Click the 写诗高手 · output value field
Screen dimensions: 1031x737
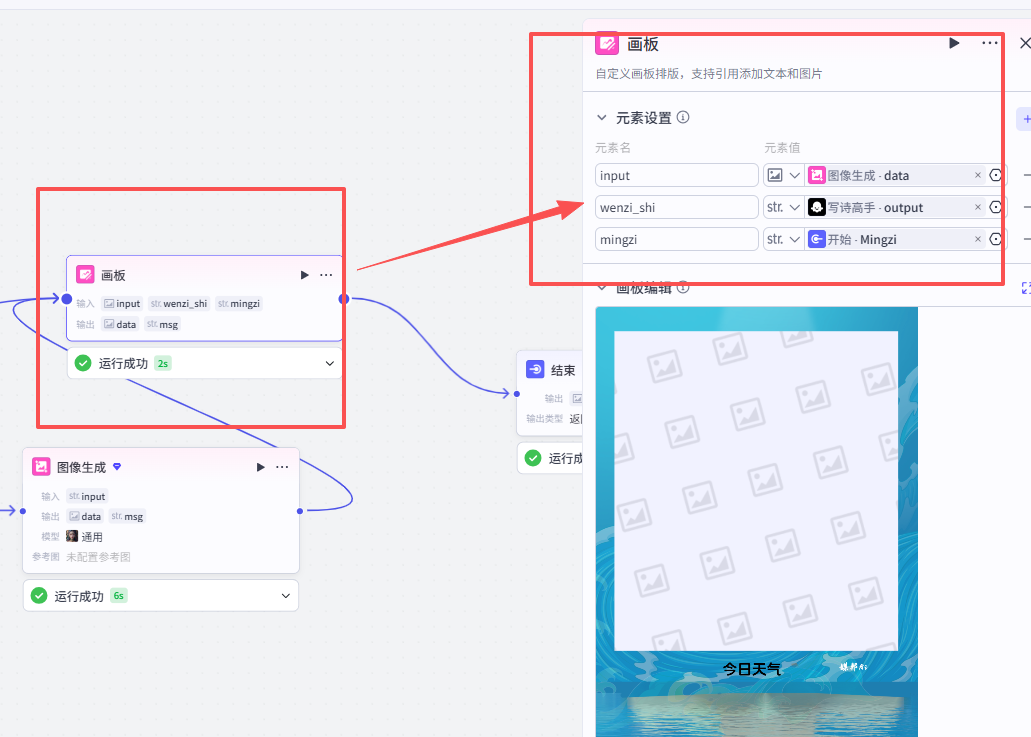point(895,208)
